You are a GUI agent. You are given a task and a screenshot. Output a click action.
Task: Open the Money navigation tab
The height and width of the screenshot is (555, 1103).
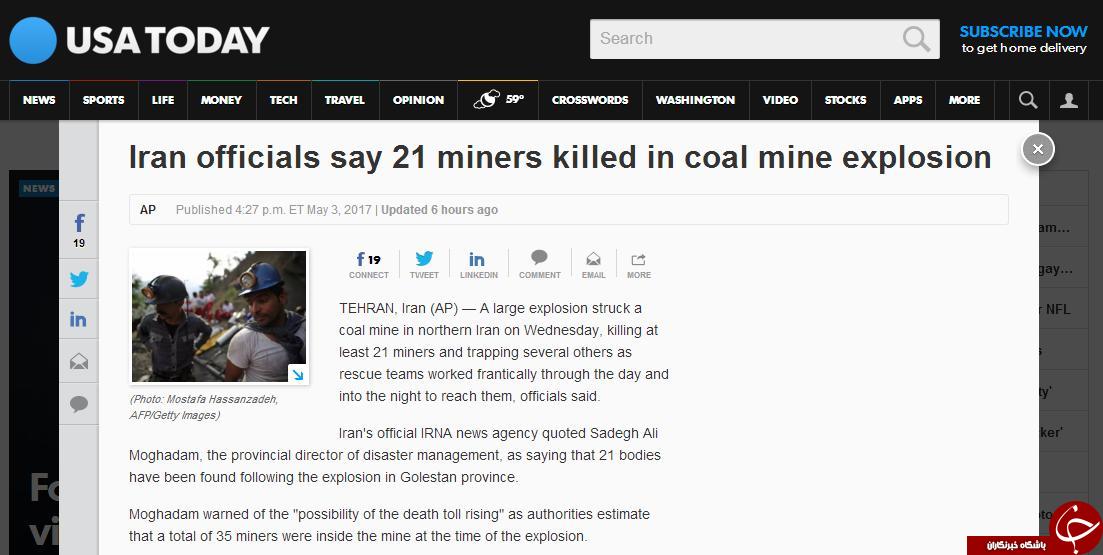[x=221, y=100]
